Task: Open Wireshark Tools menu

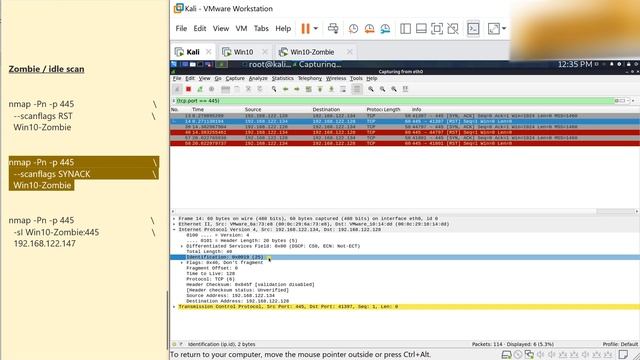Action: (x=356, y=78)
